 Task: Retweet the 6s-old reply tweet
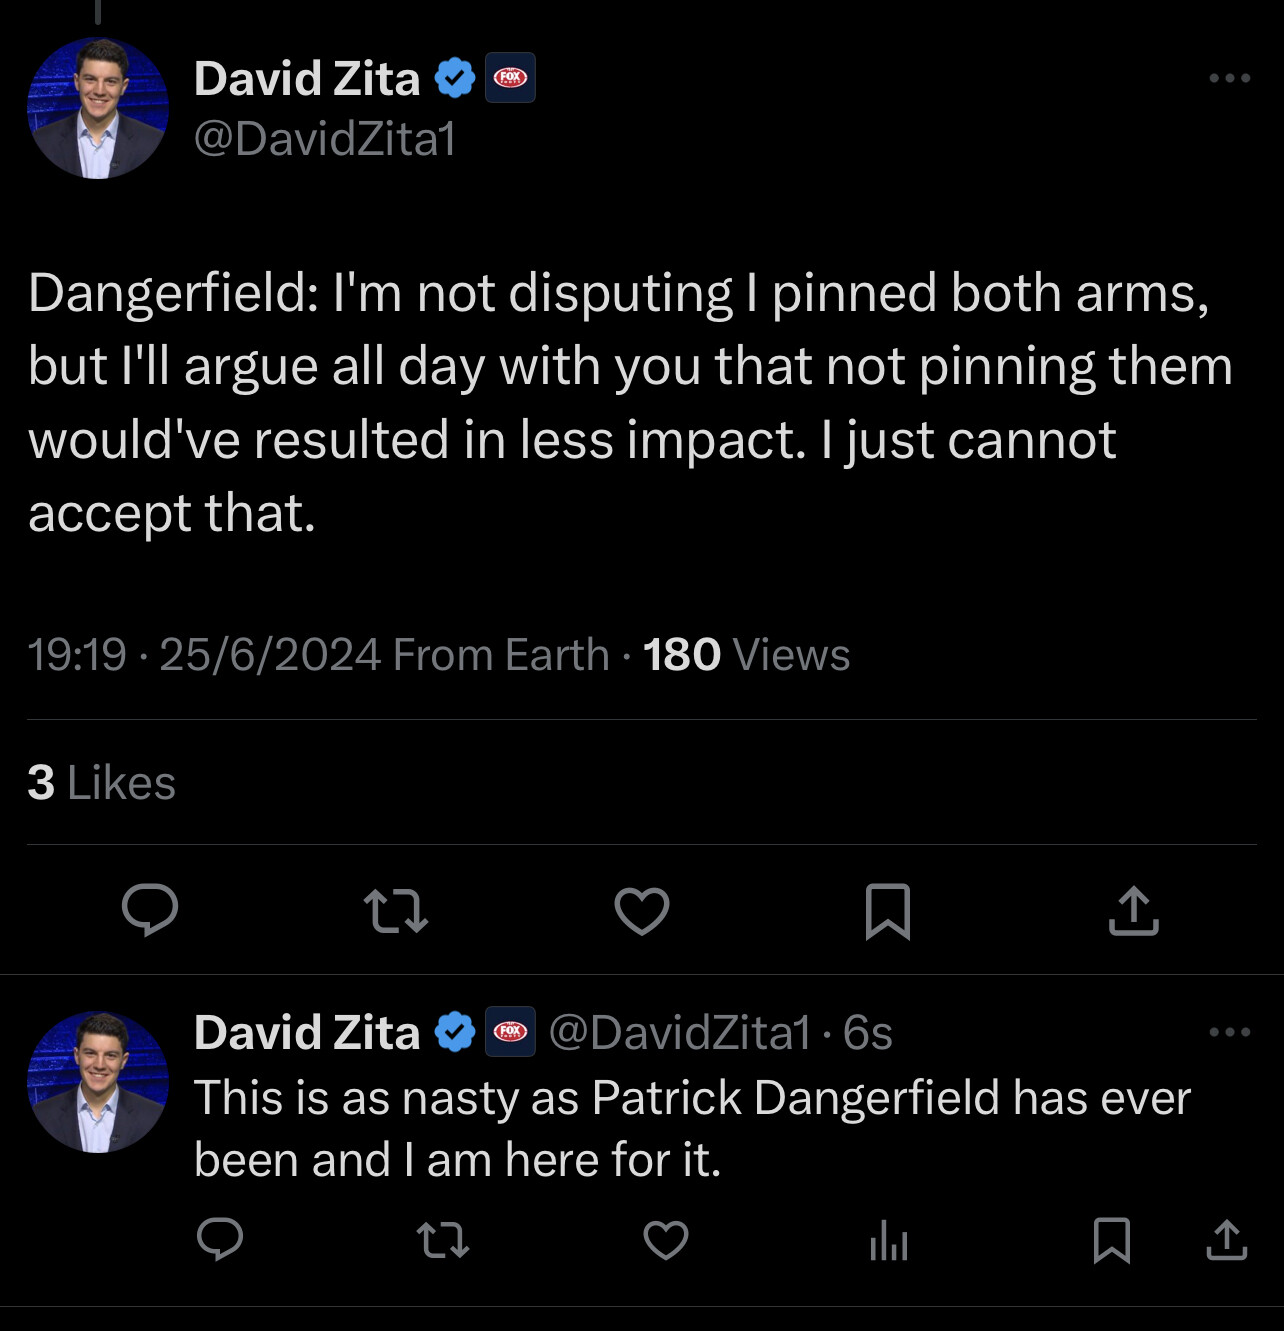443,1241
